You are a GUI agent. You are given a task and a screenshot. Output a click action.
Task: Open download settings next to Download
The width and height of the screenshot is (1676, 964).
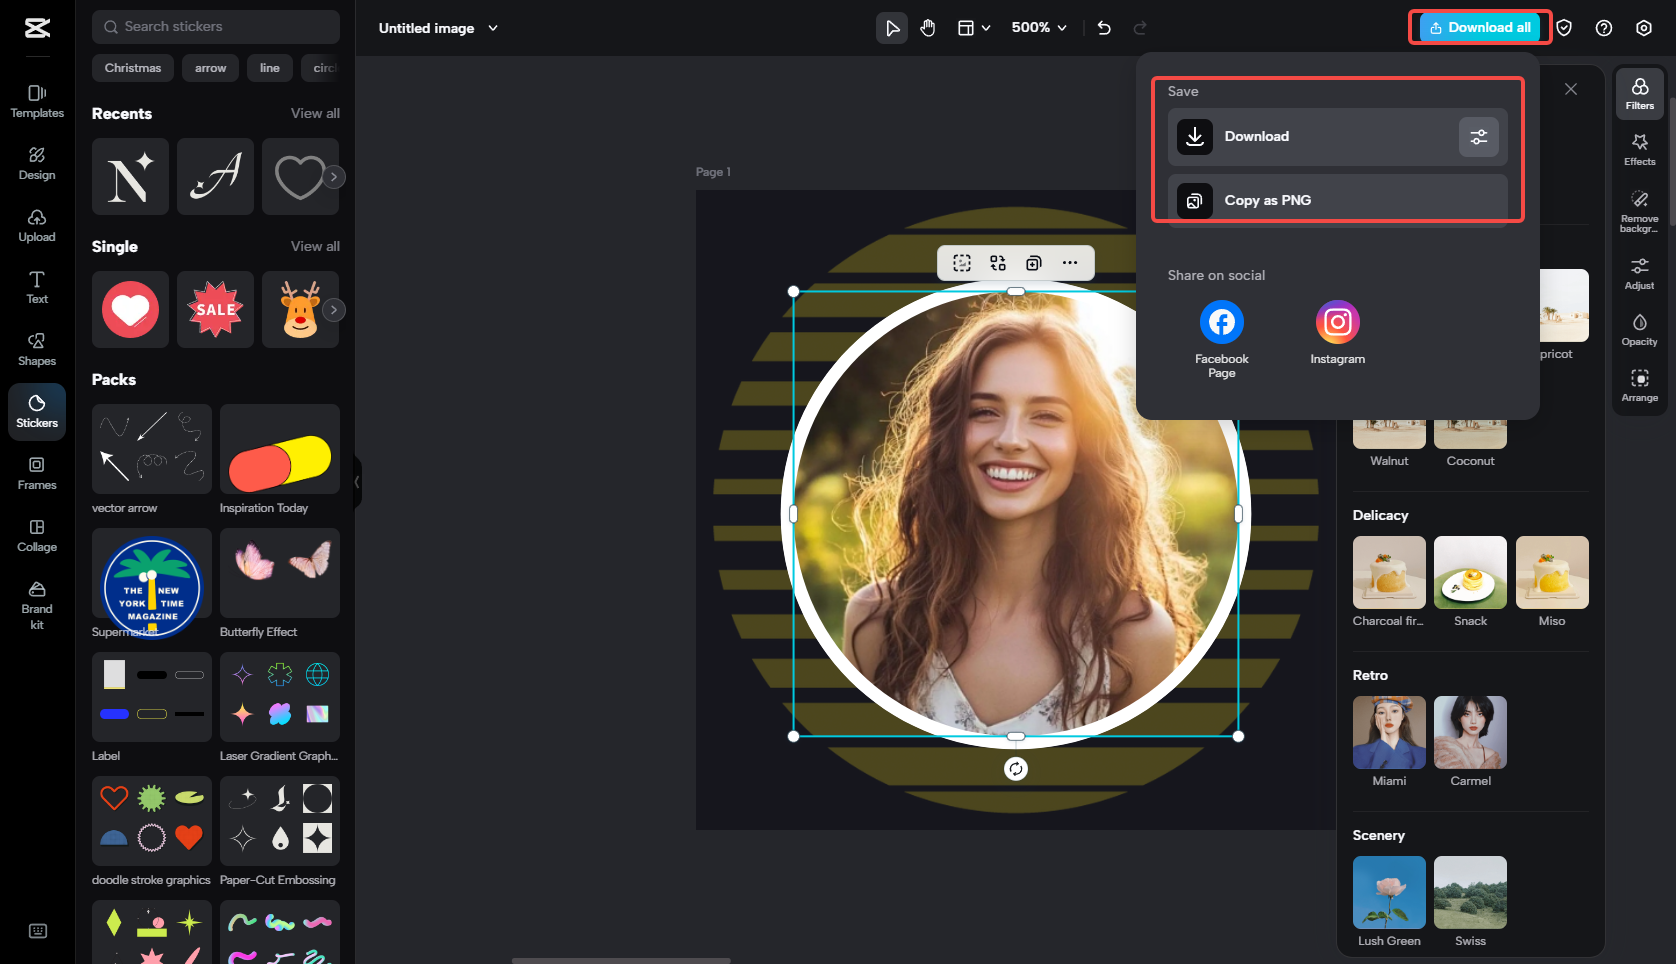[x=1478, y=137]
